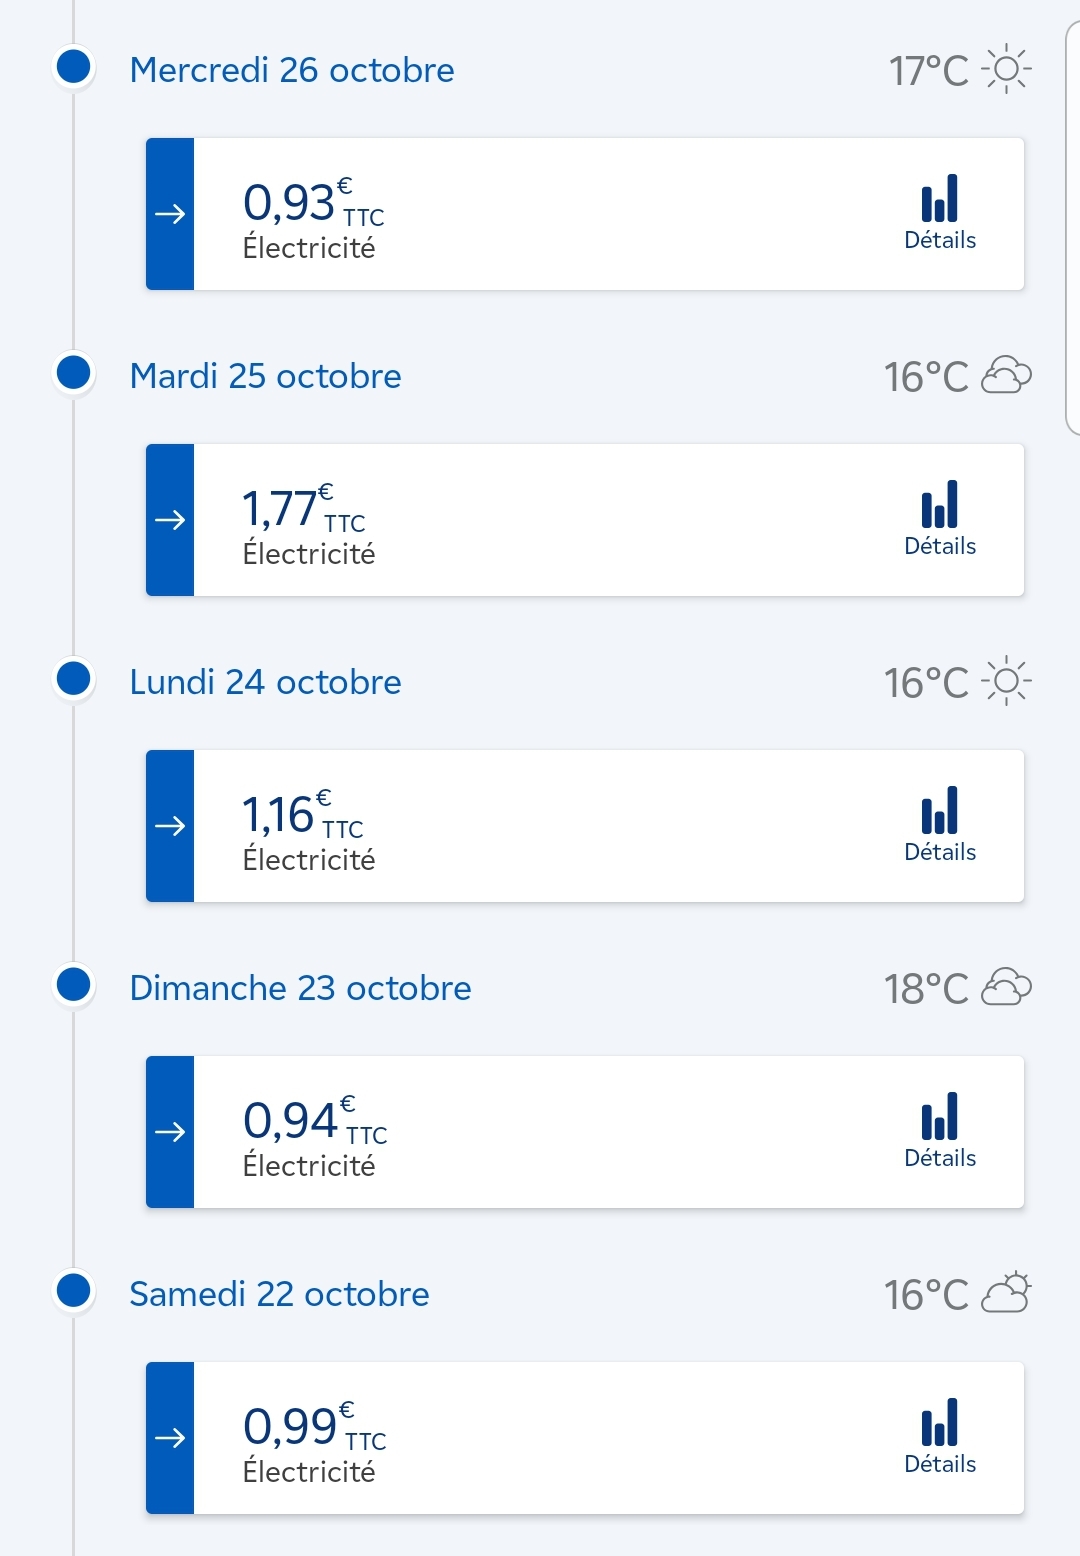Expand the 1,77 € entry blue arrow
Image resolution: width=1080 pixels, height=1556 pixels.
170,520
